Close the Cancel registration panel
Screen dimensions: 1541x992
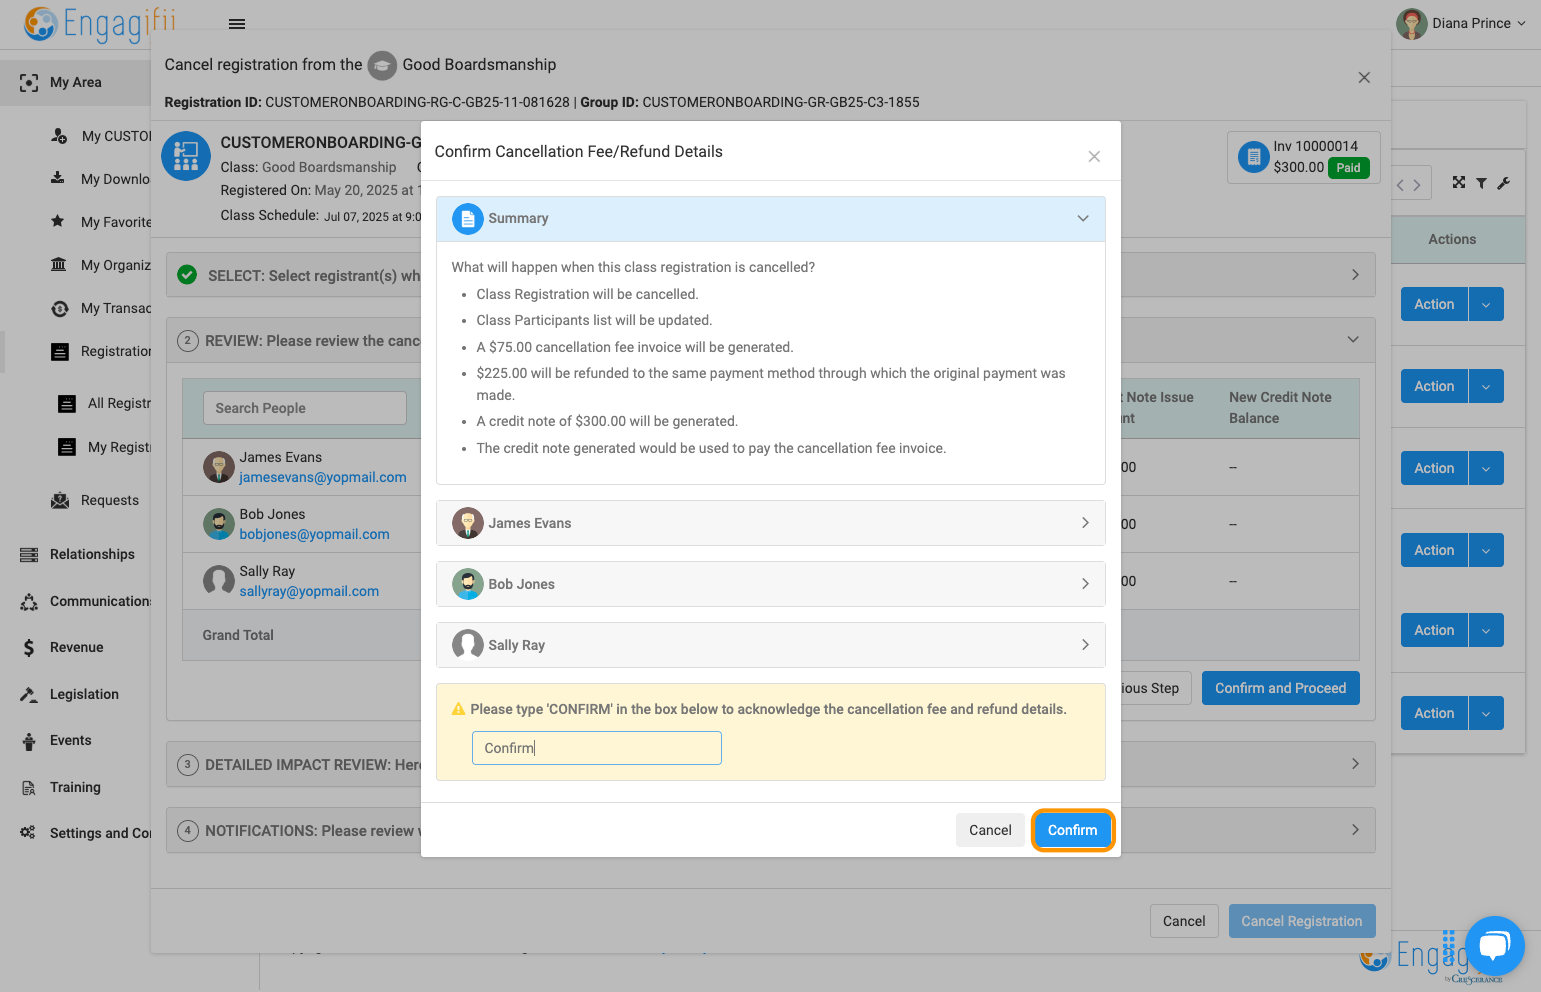(1364, 78)
